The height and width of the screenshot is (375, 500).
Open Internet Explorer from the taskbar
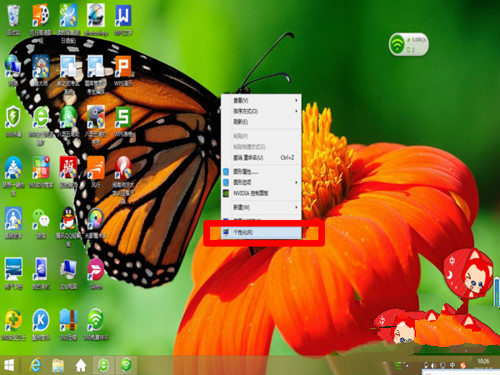click(35, 365)
